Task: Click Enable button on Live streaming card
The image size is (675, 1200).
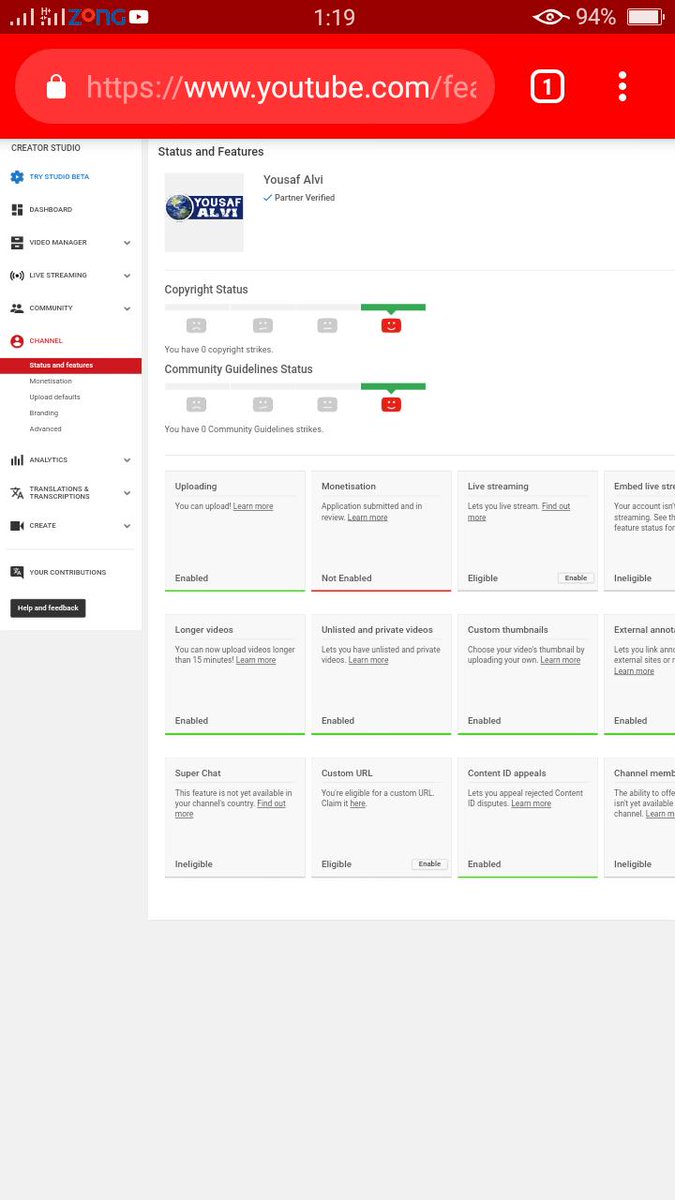Action: 576,578
